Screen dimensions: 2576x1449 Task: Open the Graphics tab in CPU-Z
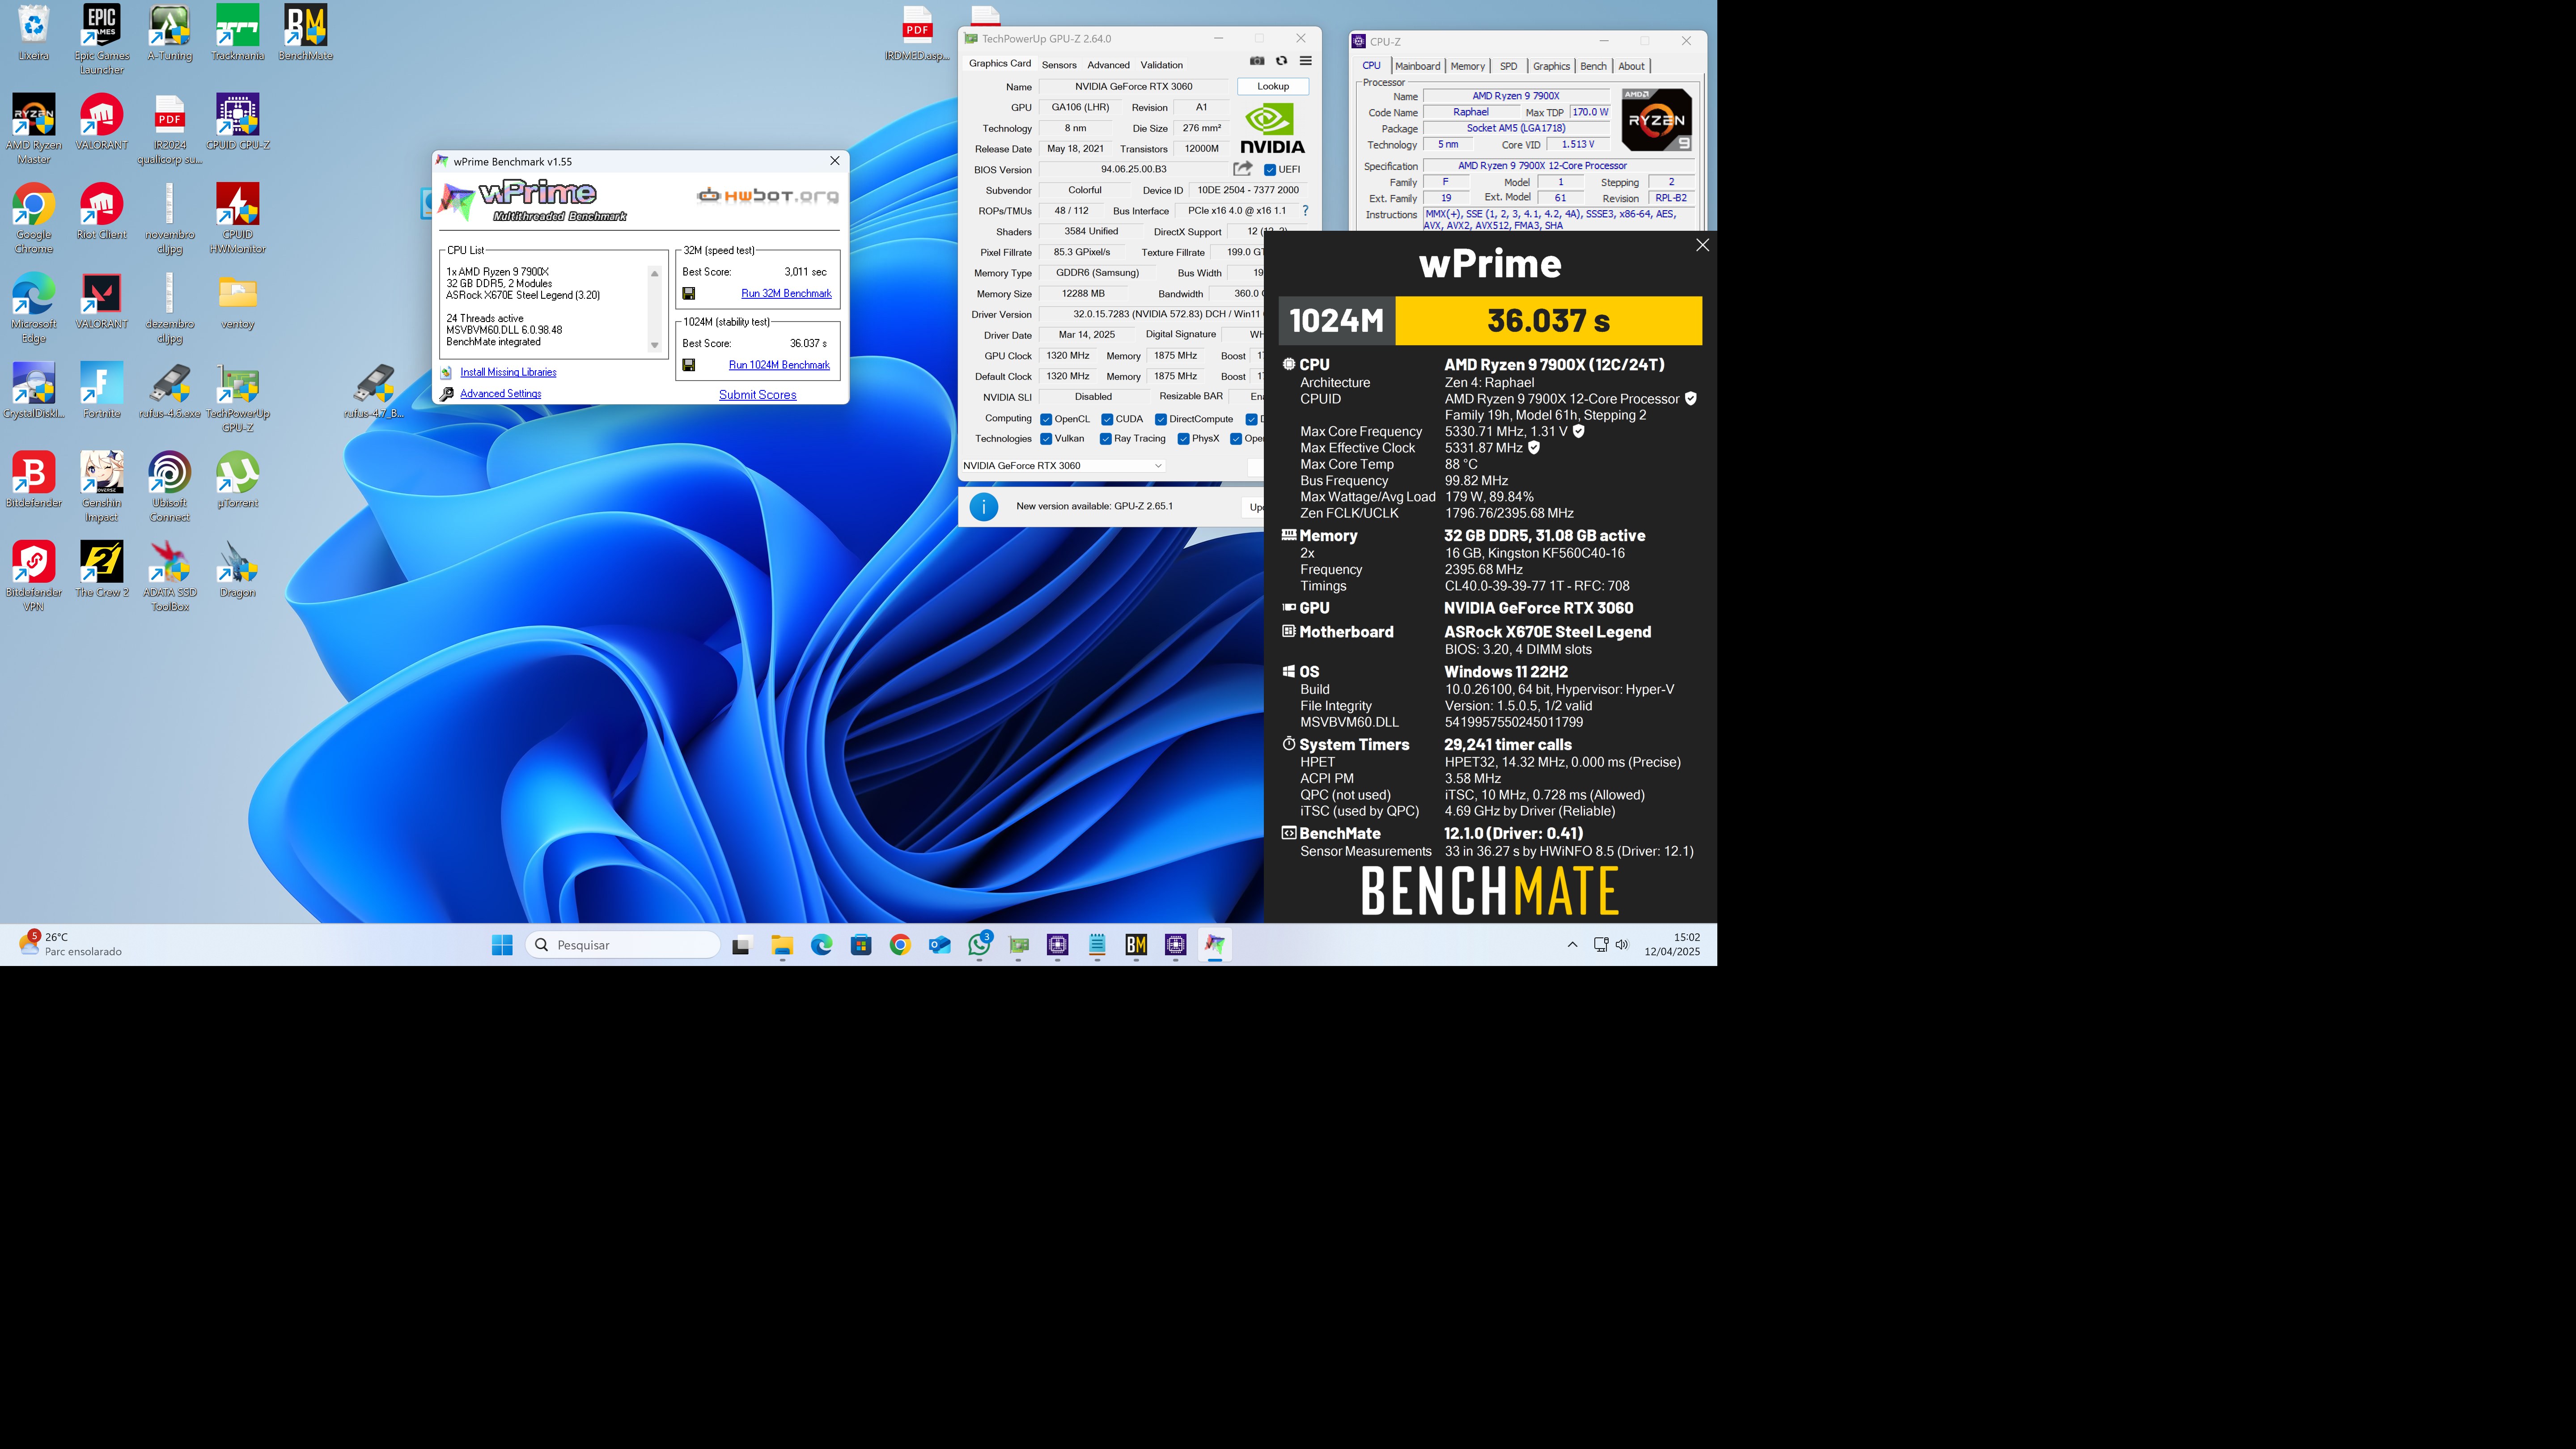(1551, 66)
